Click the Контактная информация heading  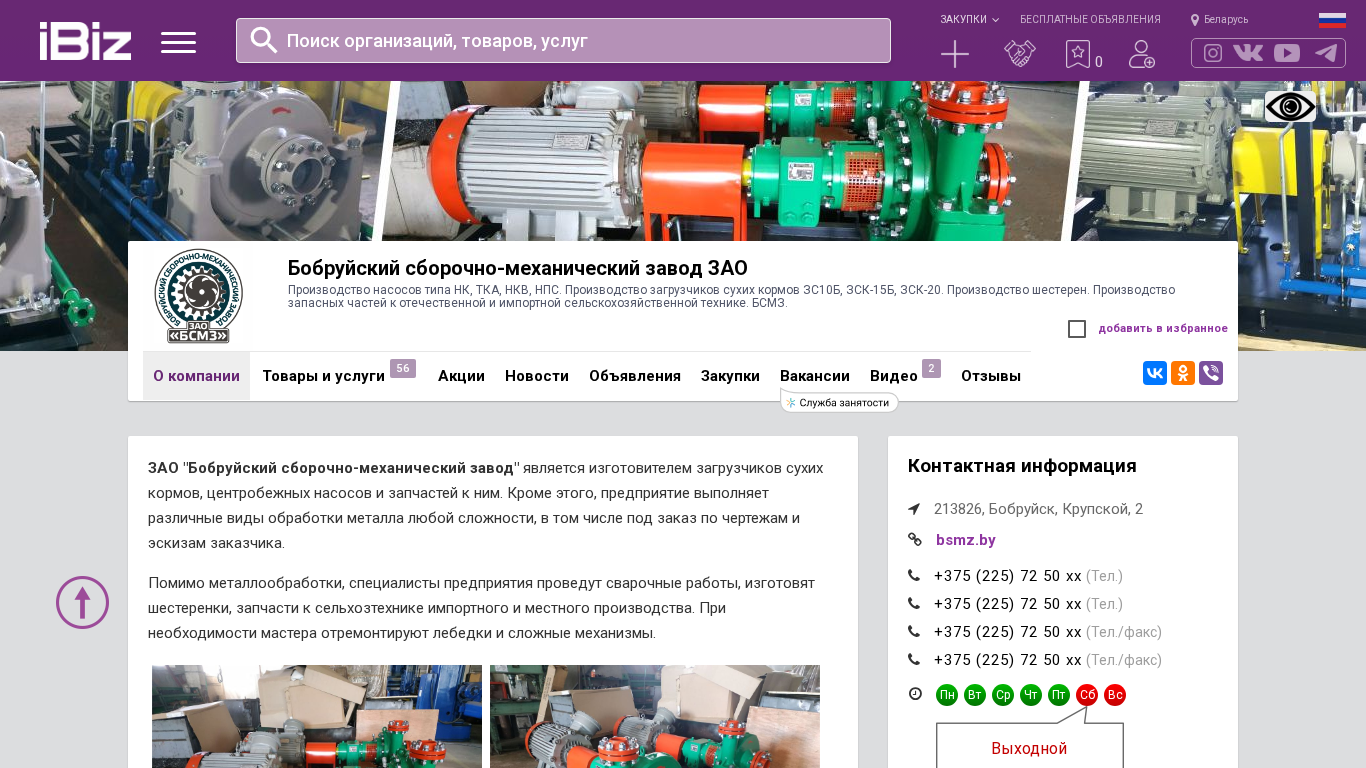point(1022,466)
